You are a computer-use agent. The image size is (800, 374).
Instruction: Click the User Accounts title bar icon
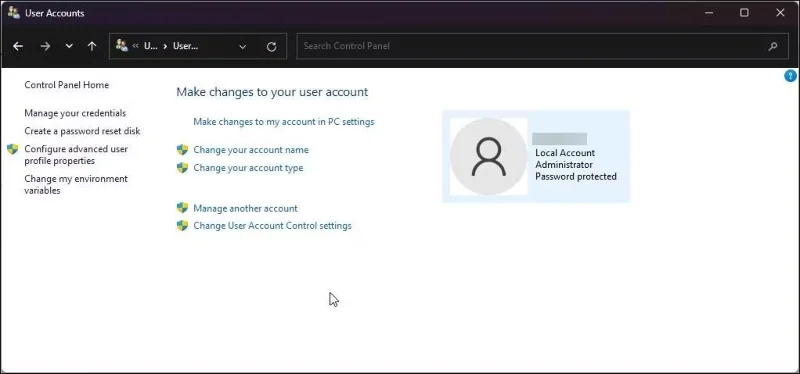click(x=14, y=13)
